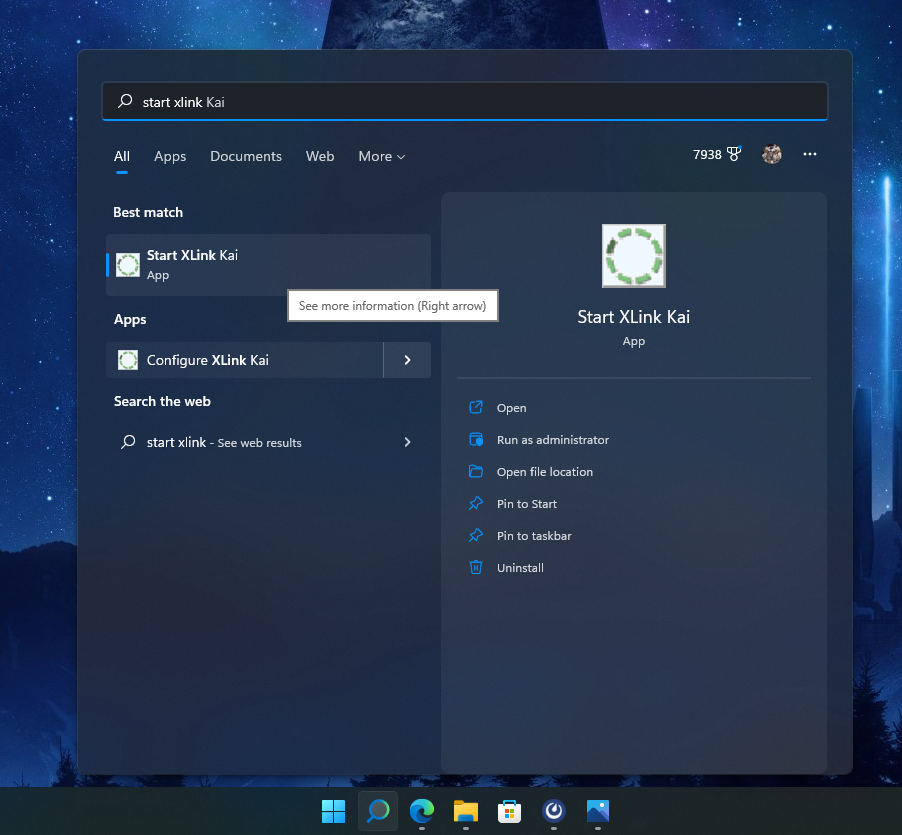Click Uninstall for Start XLink Kai
The height and width of the screenshot is (835, 902).
click(520, 568)
